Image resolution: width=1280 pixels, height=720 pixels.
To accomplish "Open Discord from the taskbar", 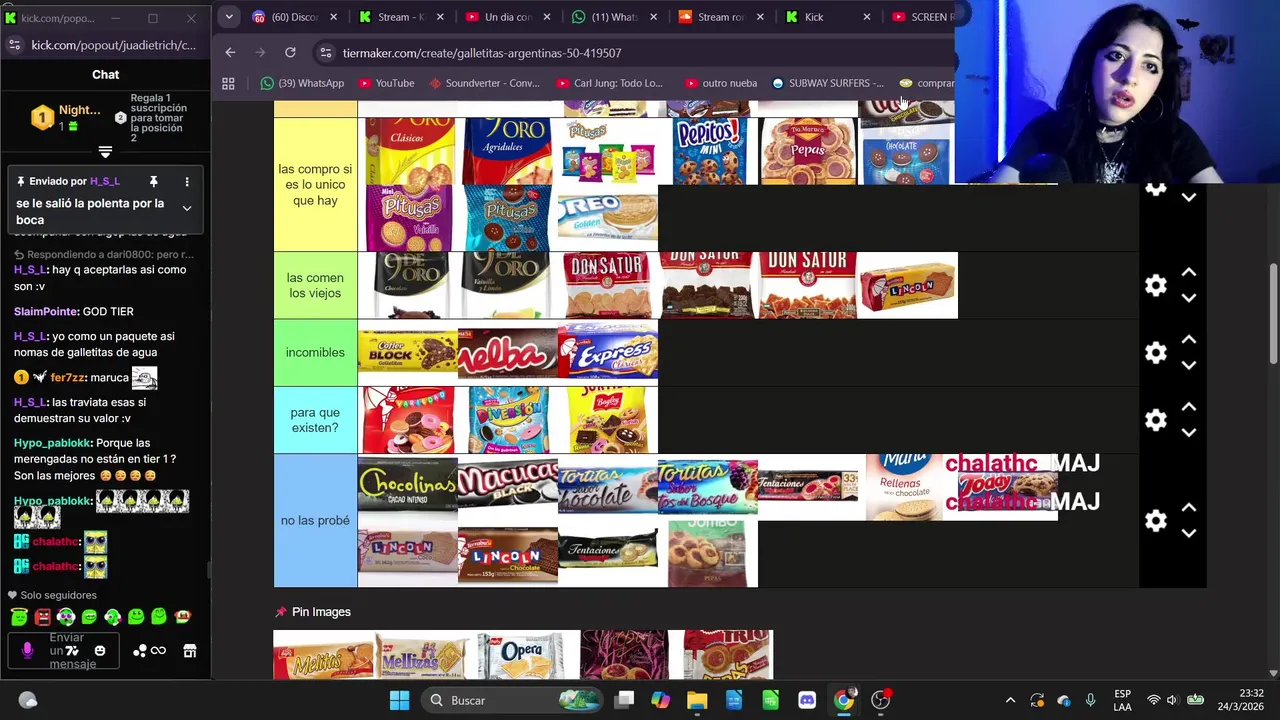I will pos(807,700).
